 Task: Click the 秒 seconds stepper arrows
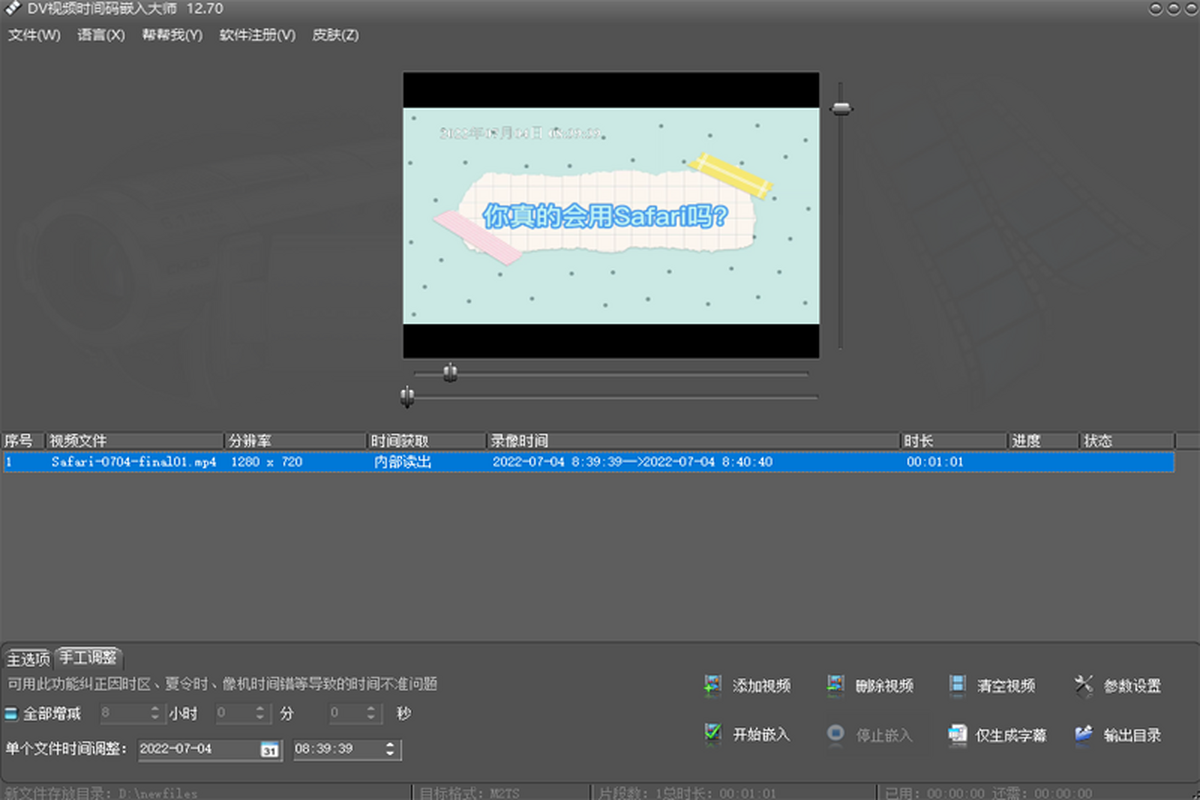coord(373,713)
